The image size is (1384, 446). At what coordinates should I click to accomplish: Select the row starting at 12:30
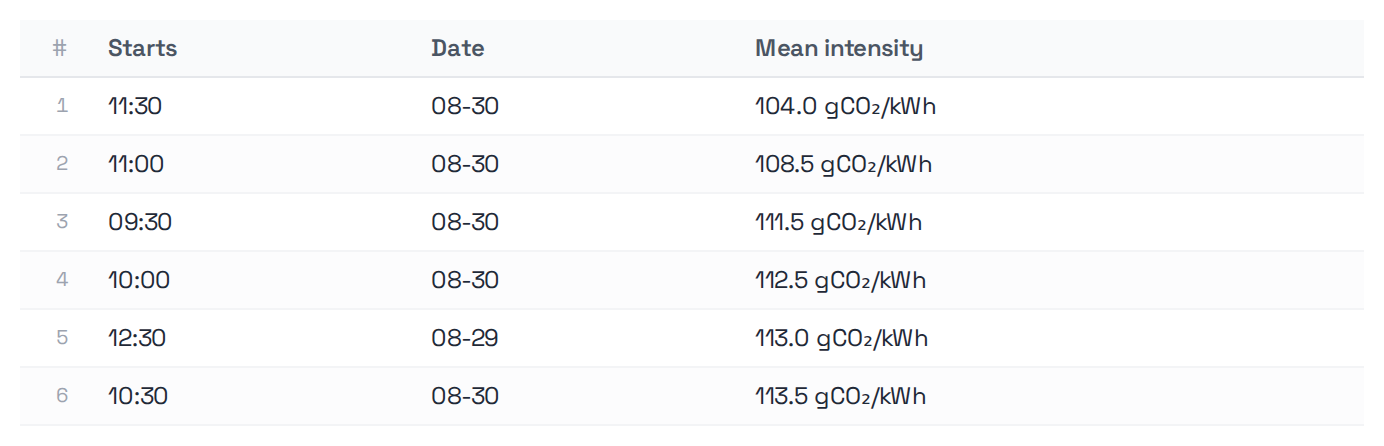pyautogui.click(x=692, y=338)
